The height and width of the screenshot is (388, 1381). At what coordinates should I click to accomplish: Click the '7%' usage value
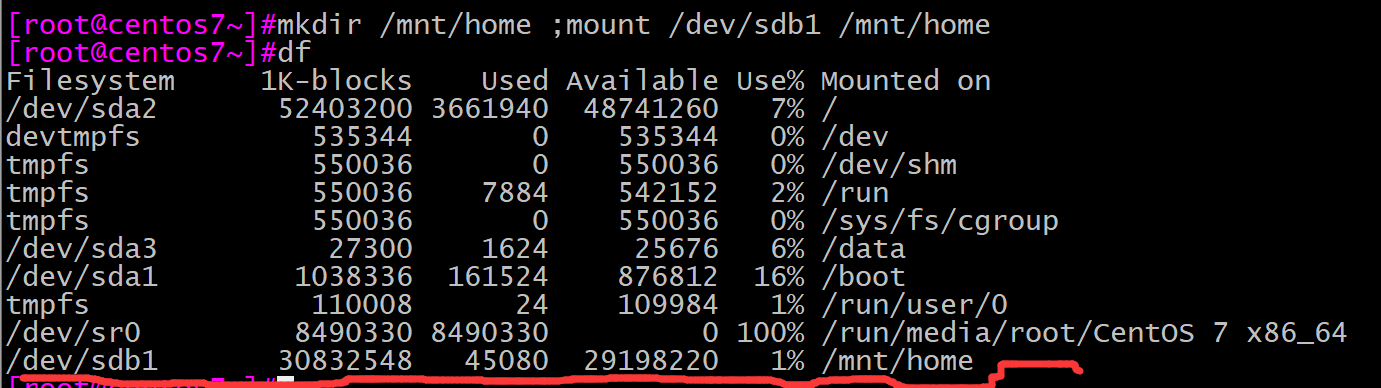coord(787,108)
